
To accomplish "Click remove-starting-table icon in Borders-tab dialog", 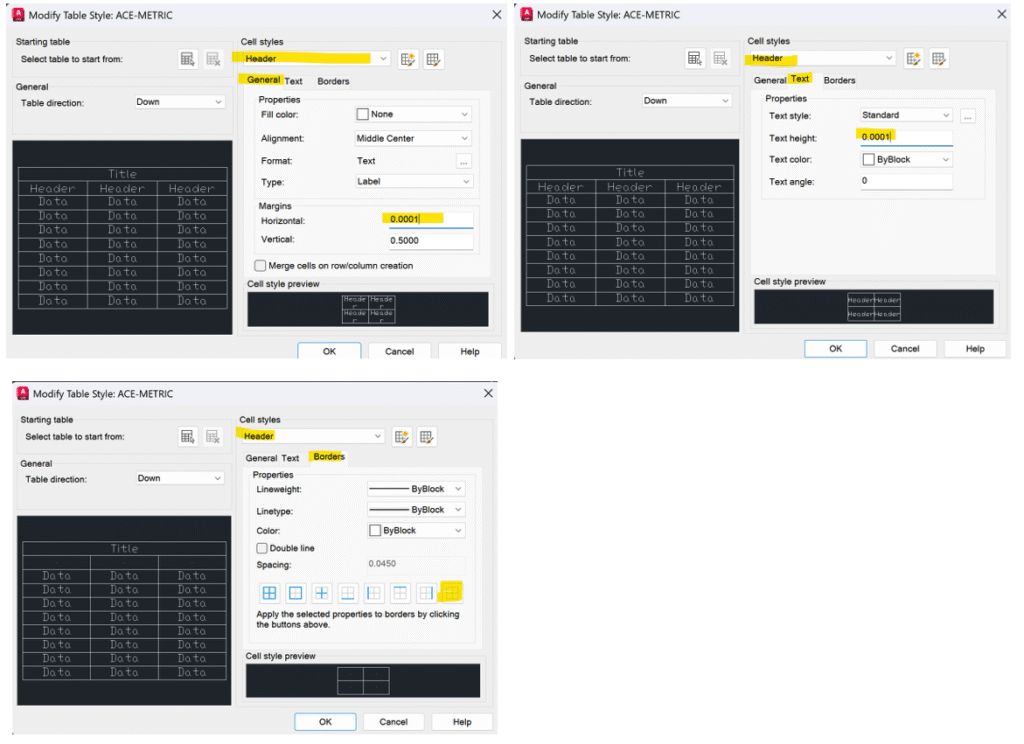I will point(212,437).
